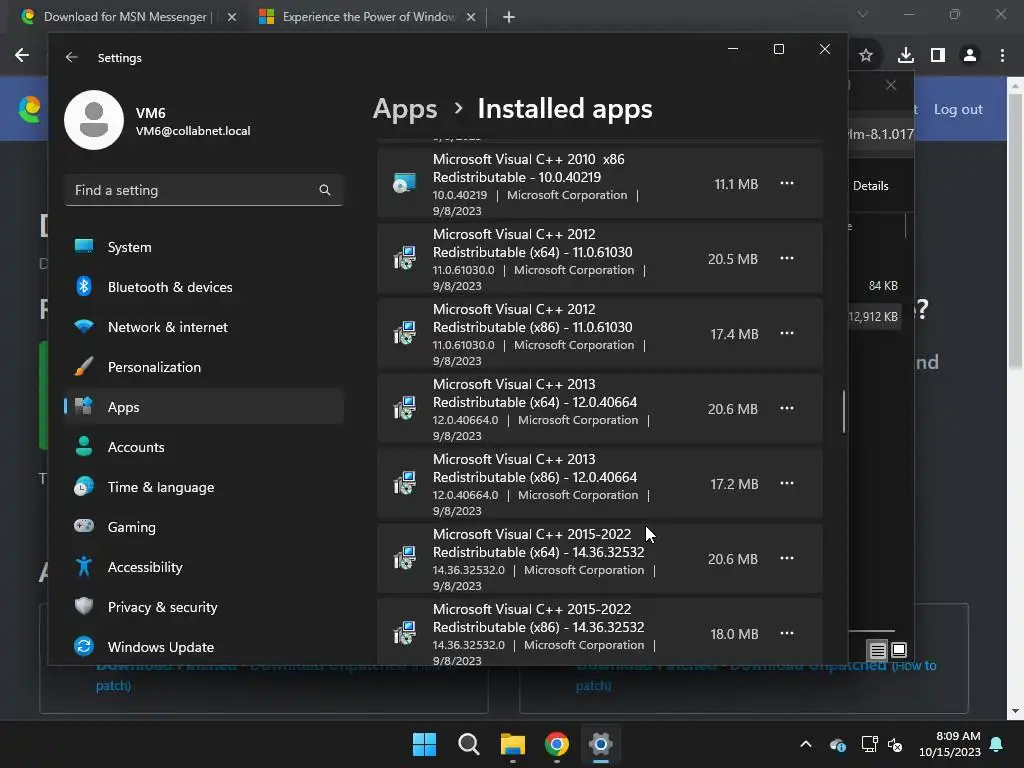The width and height of the screenshot is (1024, 768).
Task: Click the Visual C++ 2013 x64 installer icon
Action: 404,409
